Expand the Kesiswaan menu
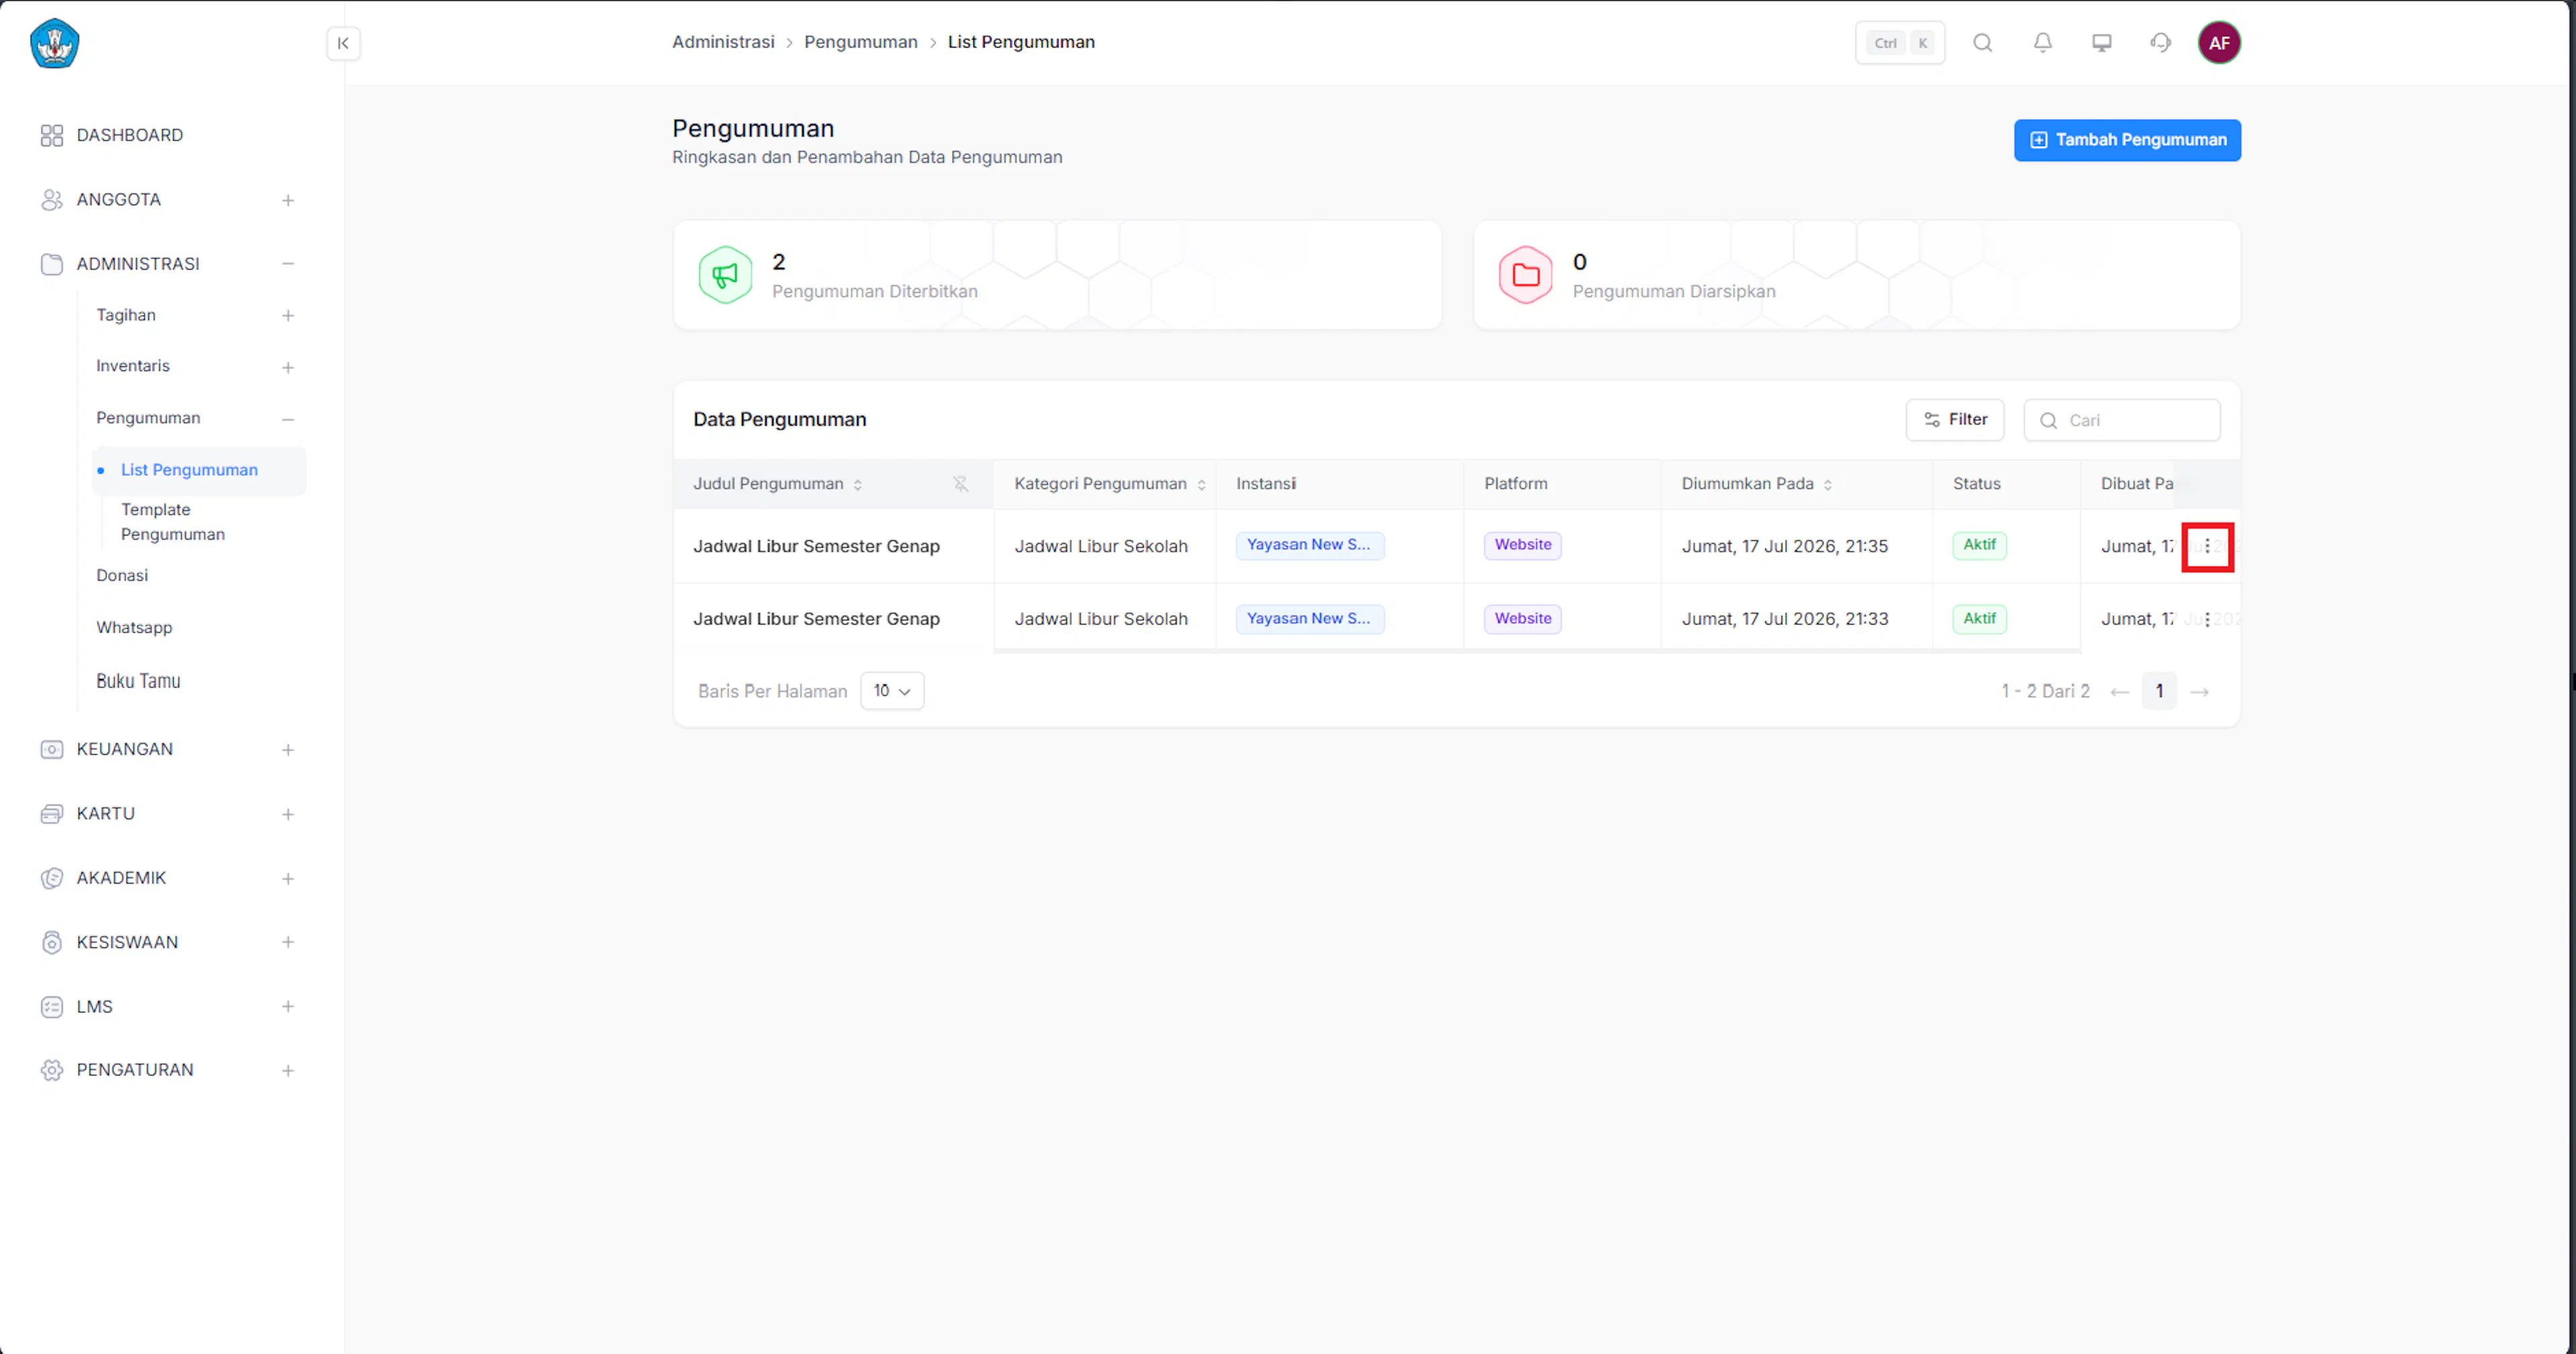Viewport: 2576px width, 1354px height. click(x=288, y=942)
